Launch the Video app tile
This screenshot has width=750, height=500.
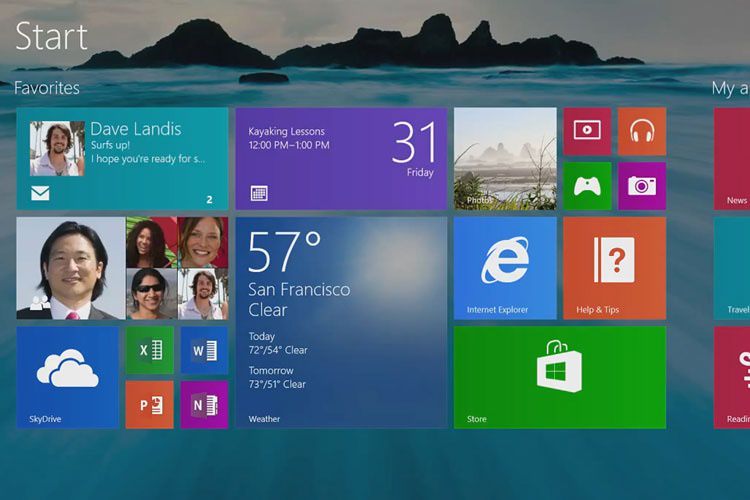pyautogui.click(x=587, y=131)
